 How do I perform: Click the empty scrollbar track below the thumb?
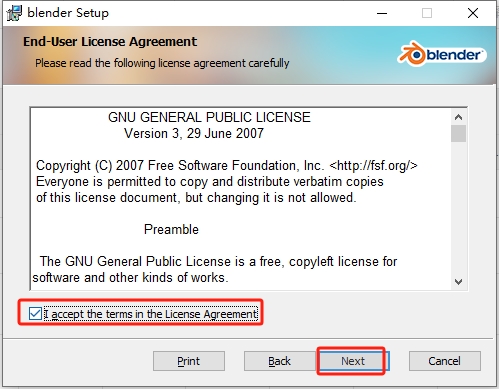[459, 208]
